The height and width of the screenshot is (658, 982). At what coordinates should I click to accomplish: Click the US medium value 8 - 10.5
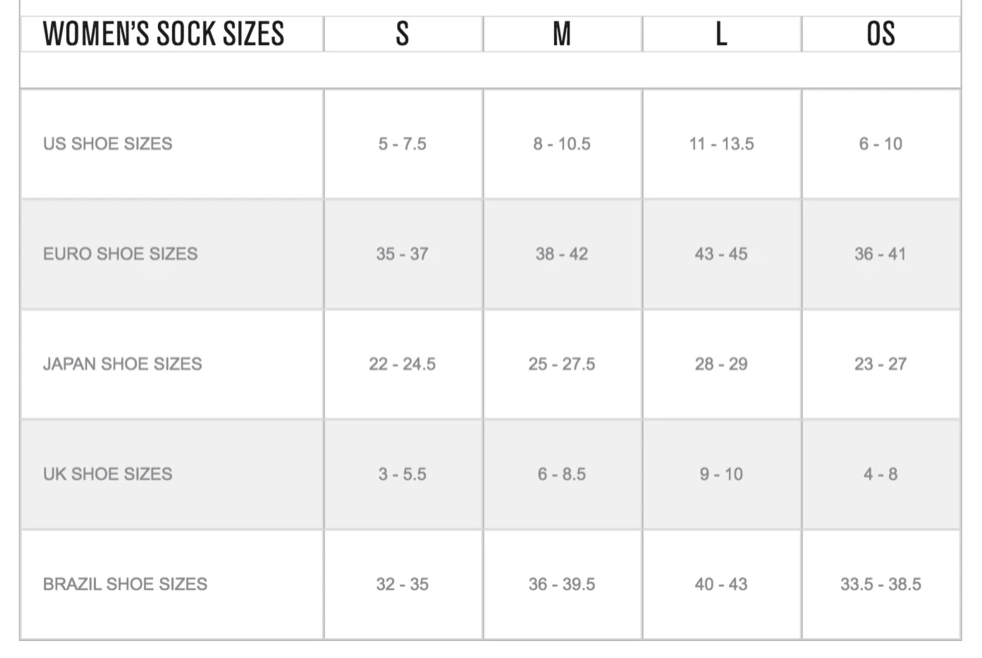pyautogui.click(x=562, y=144)
